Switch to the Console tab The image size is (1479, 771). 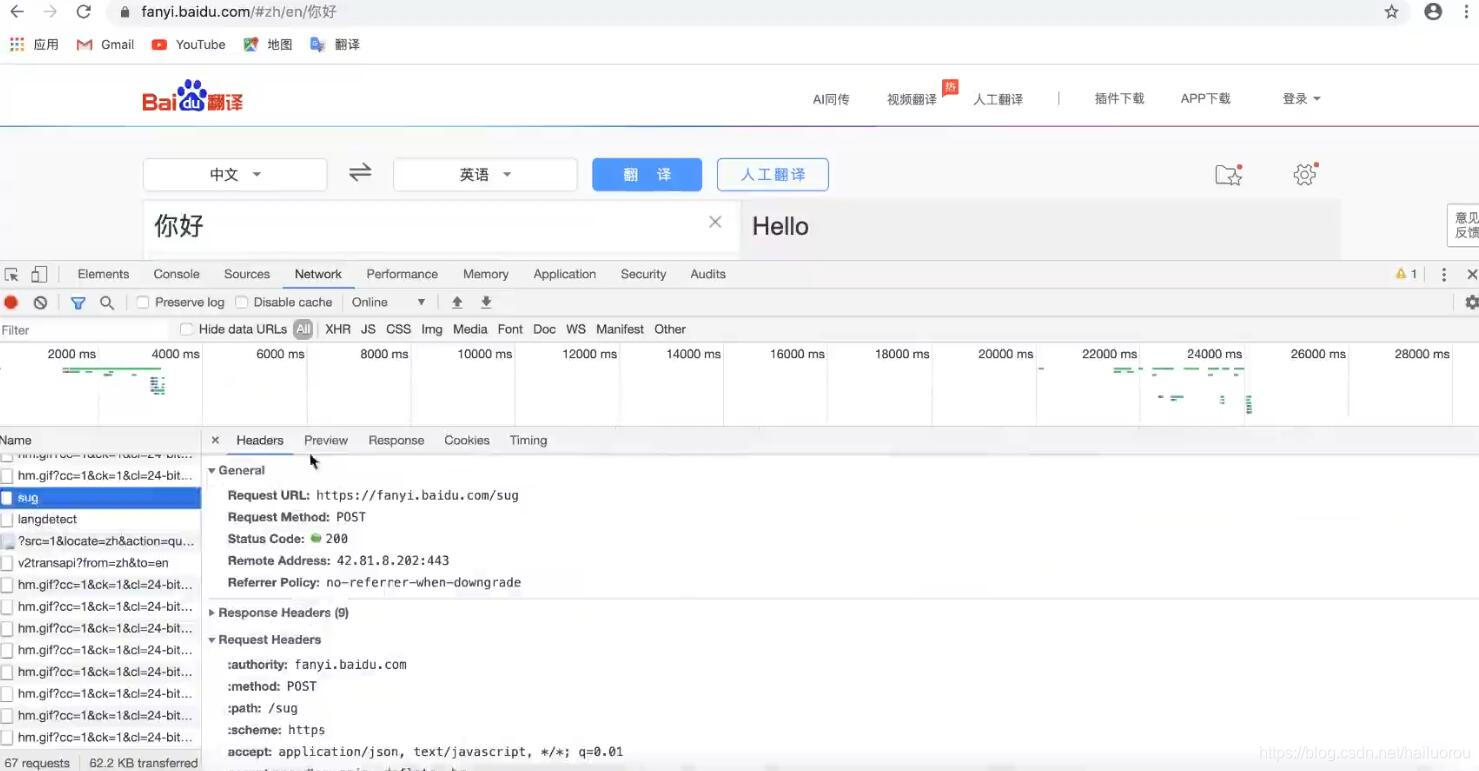[x=176, y=274]
